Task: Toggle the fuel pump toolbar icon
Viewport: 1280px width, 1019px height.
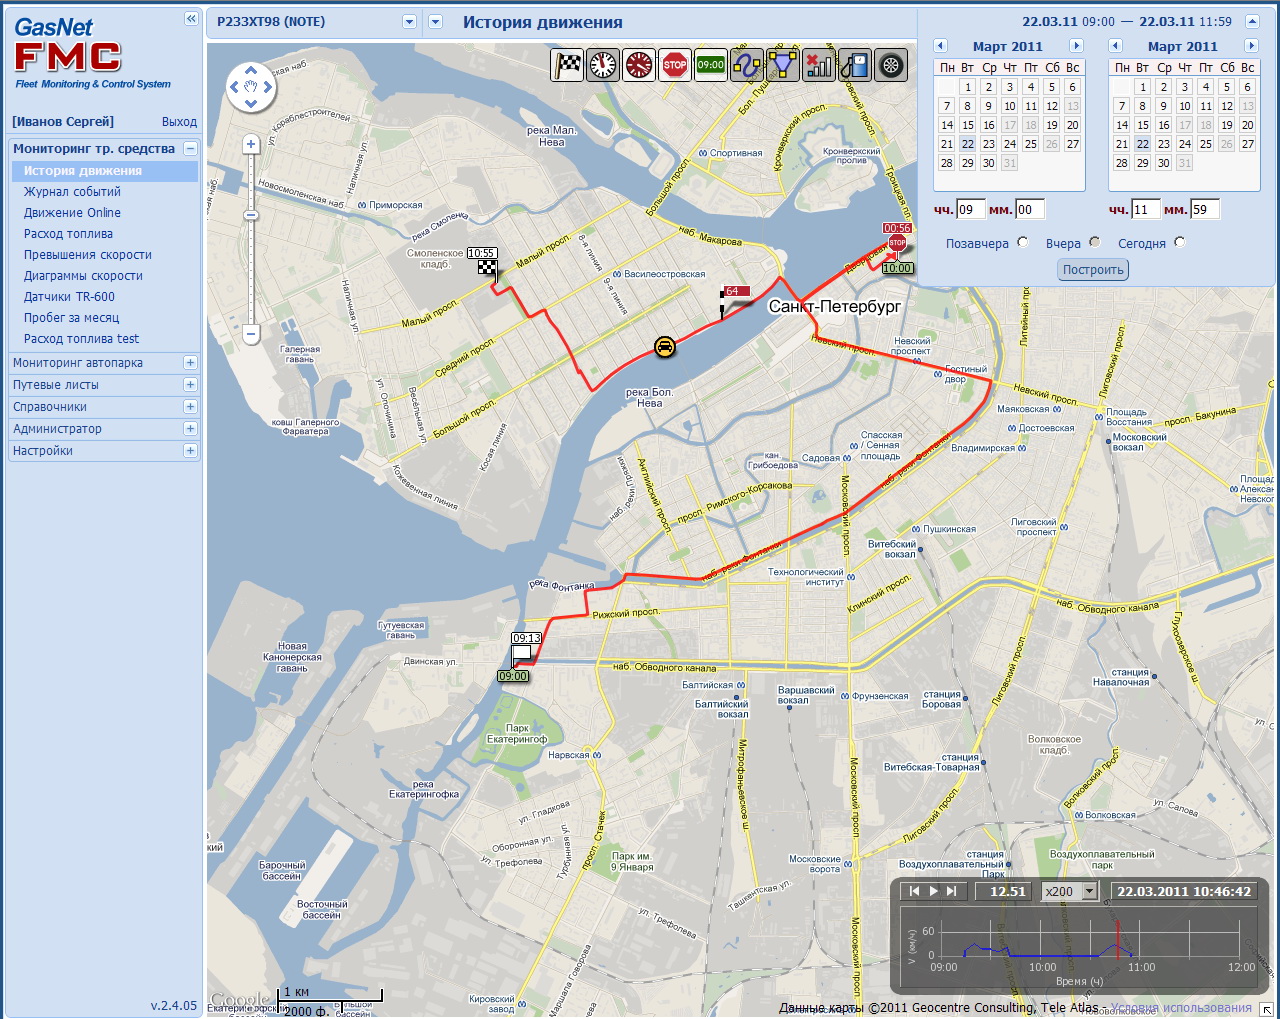Action: [855, 65]
